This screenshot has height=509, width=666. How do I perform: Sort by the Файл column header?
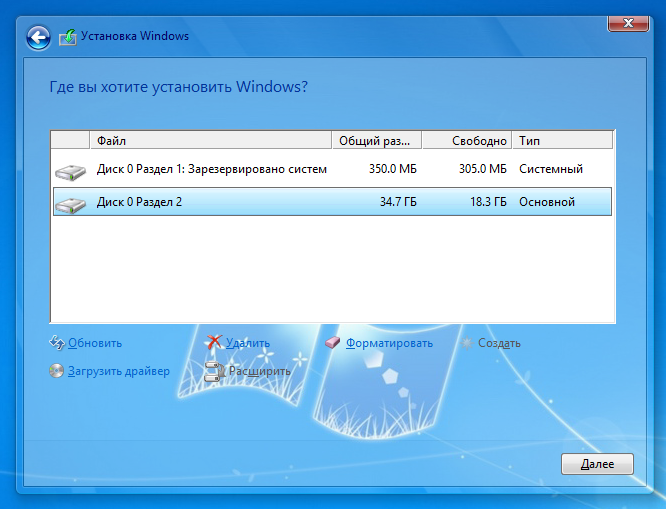point(210,140)
